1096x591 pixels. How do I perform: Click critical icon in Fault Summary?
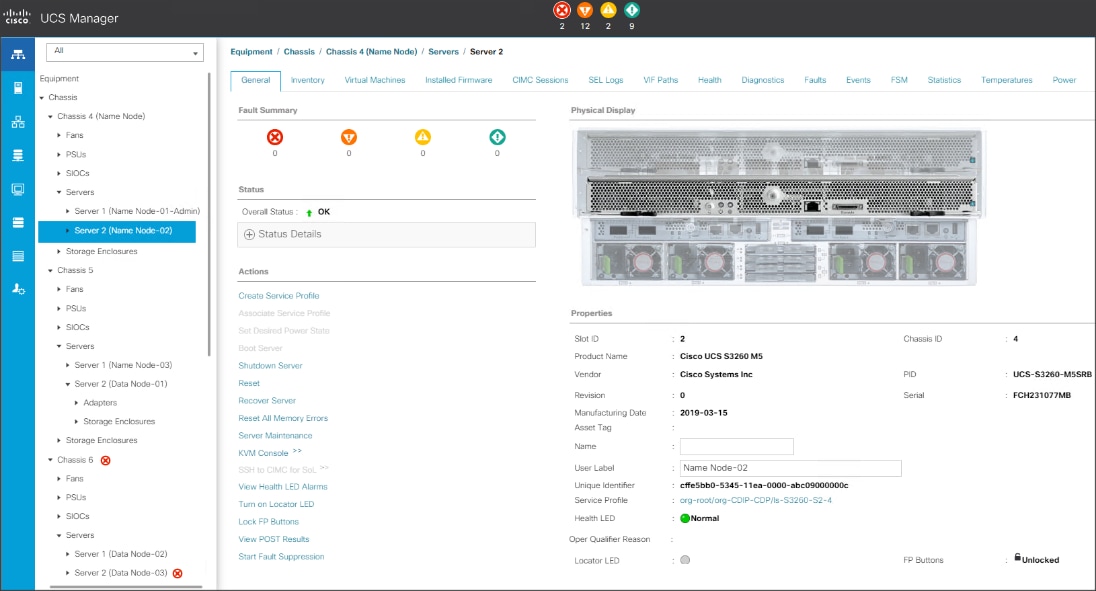click(x=275, y=137)
